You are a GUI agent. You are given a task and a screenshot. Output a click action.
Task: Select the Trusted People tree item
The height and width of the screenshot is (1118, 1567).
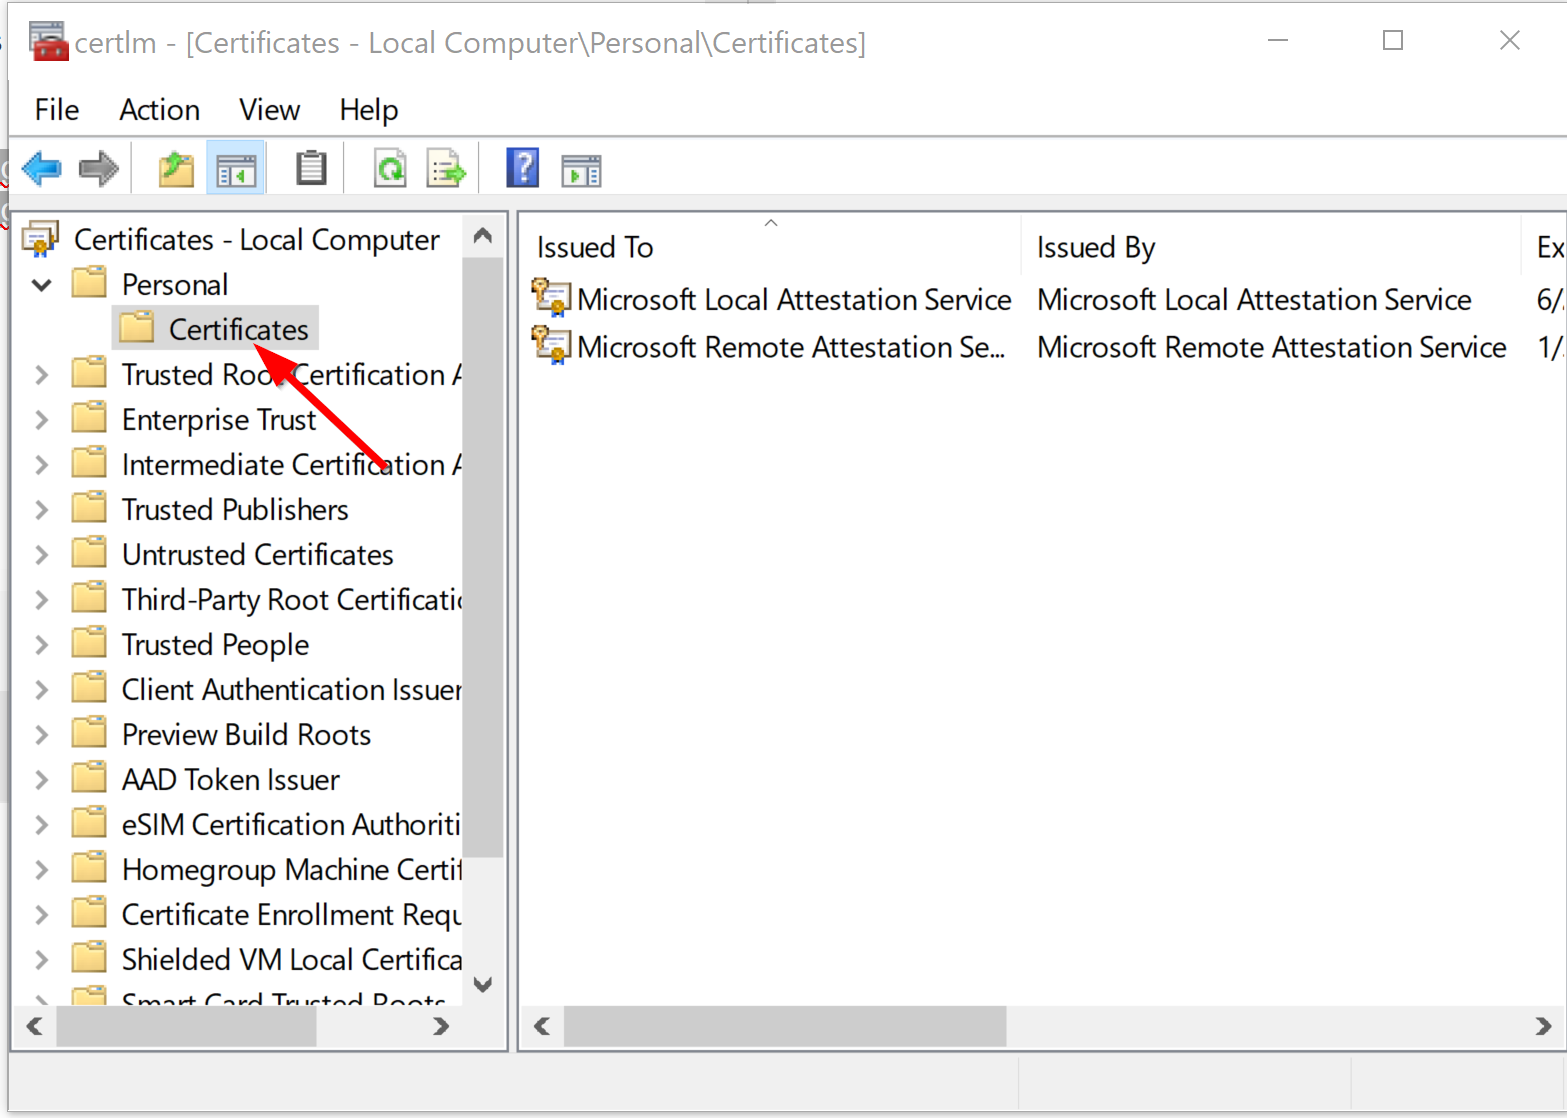pos(215,644)
